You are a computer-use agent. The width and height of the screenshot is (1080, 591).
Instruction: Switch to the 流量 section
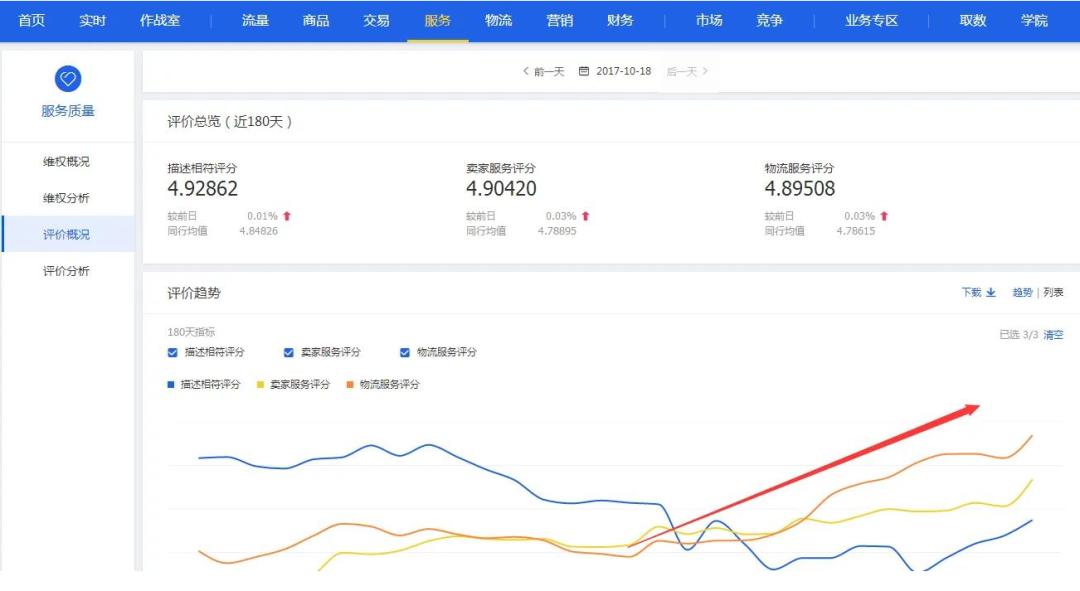pos(255,19)
